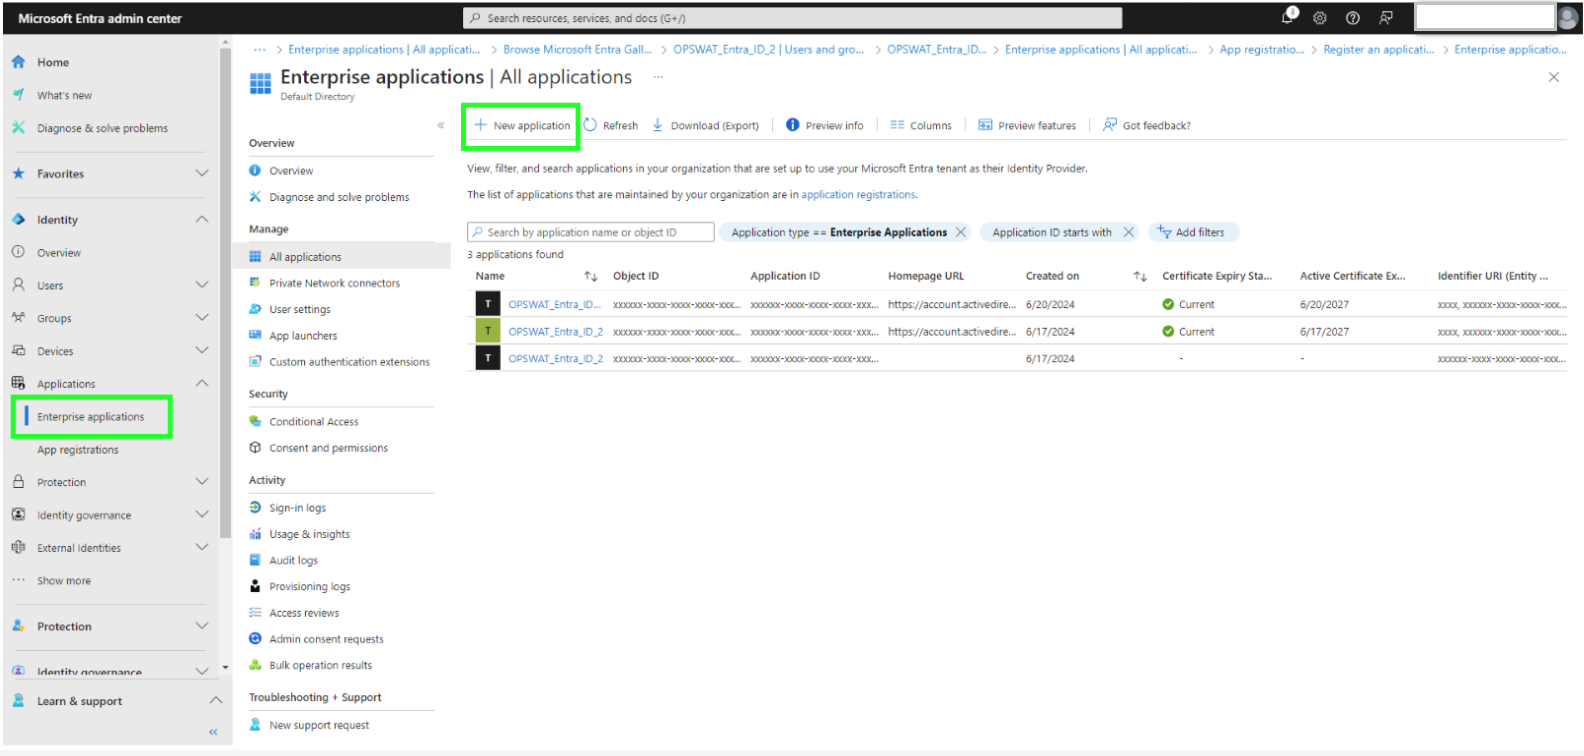The width and height of the screenshot is (1584, 756).
Task: Expand the External Identities menu
Action: pos(202,548)
